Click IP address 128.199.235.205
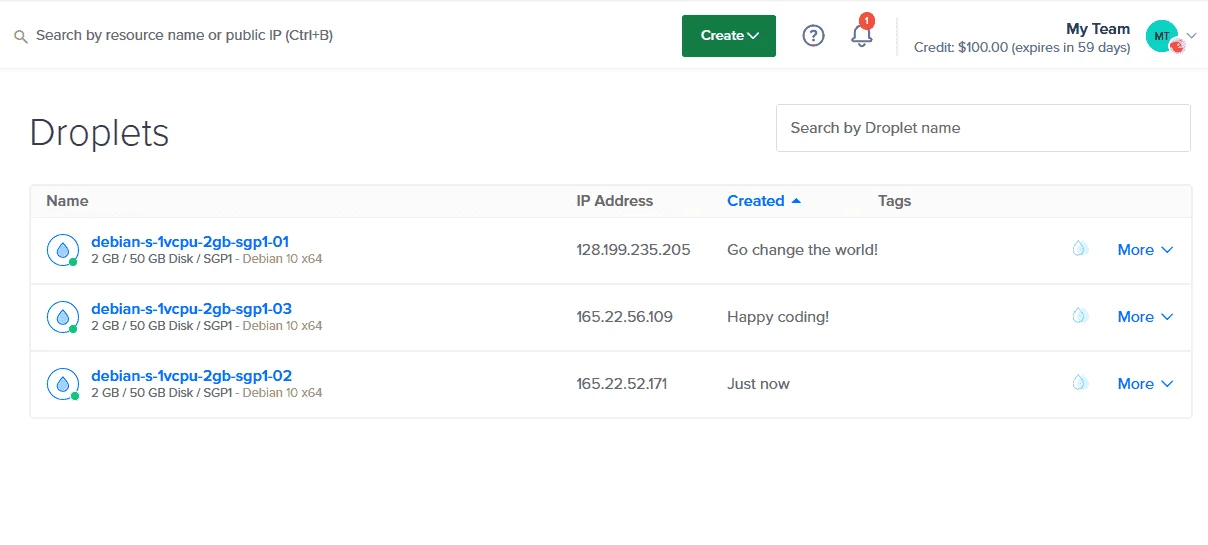This screenshot has width=1208, height=545. 633,250
